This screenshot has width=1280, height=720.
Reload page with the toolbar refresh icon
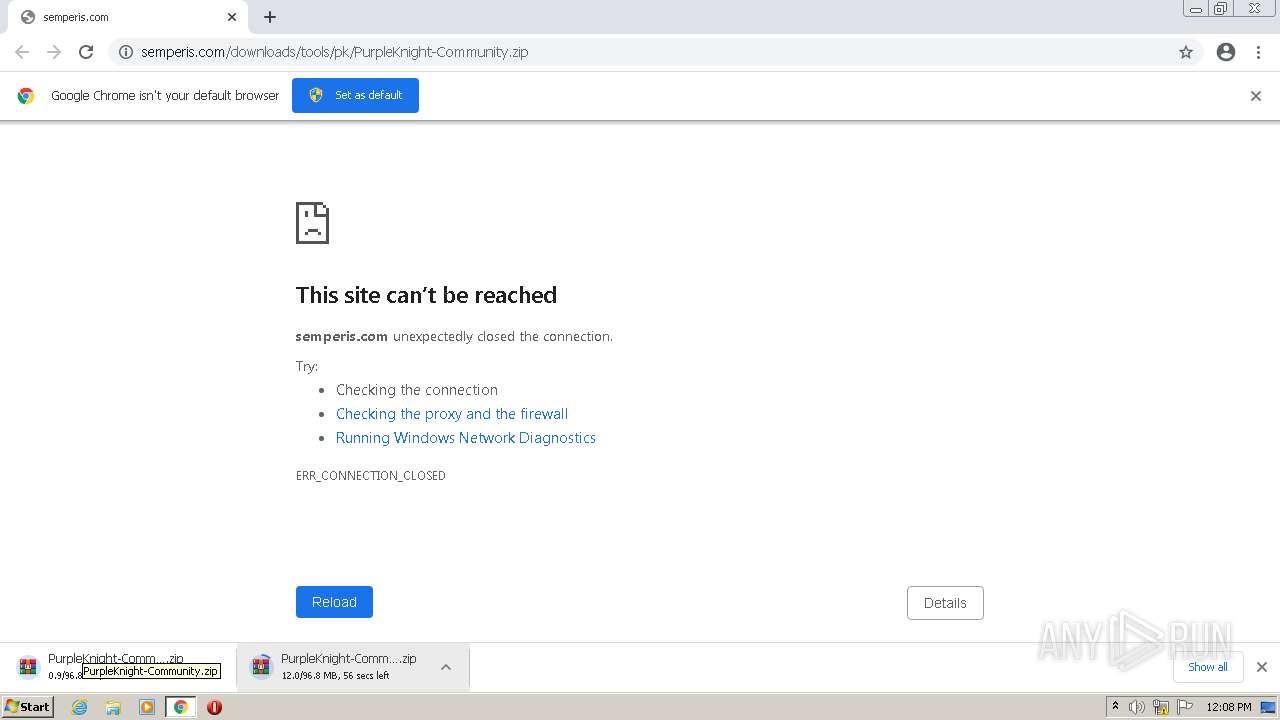click(x=86, y=52)
